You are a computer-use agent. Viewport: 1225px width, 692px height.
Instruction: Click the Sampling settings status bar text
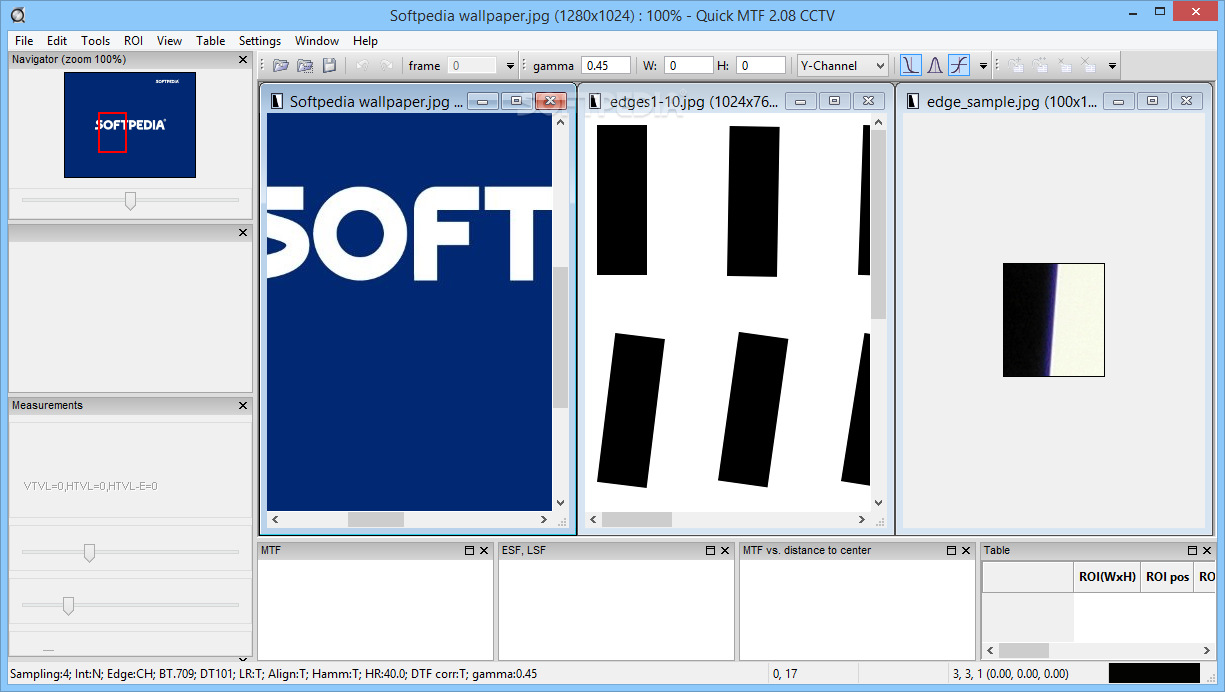coord(273,674)
